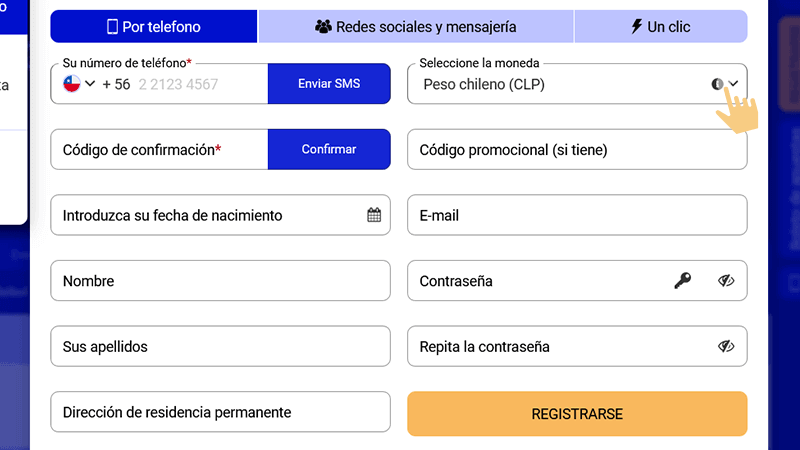The height and width of the screenshot is (450, 800).
Task: Click the Dirección de residencia permanente field
Action: (x=220, y=412)
